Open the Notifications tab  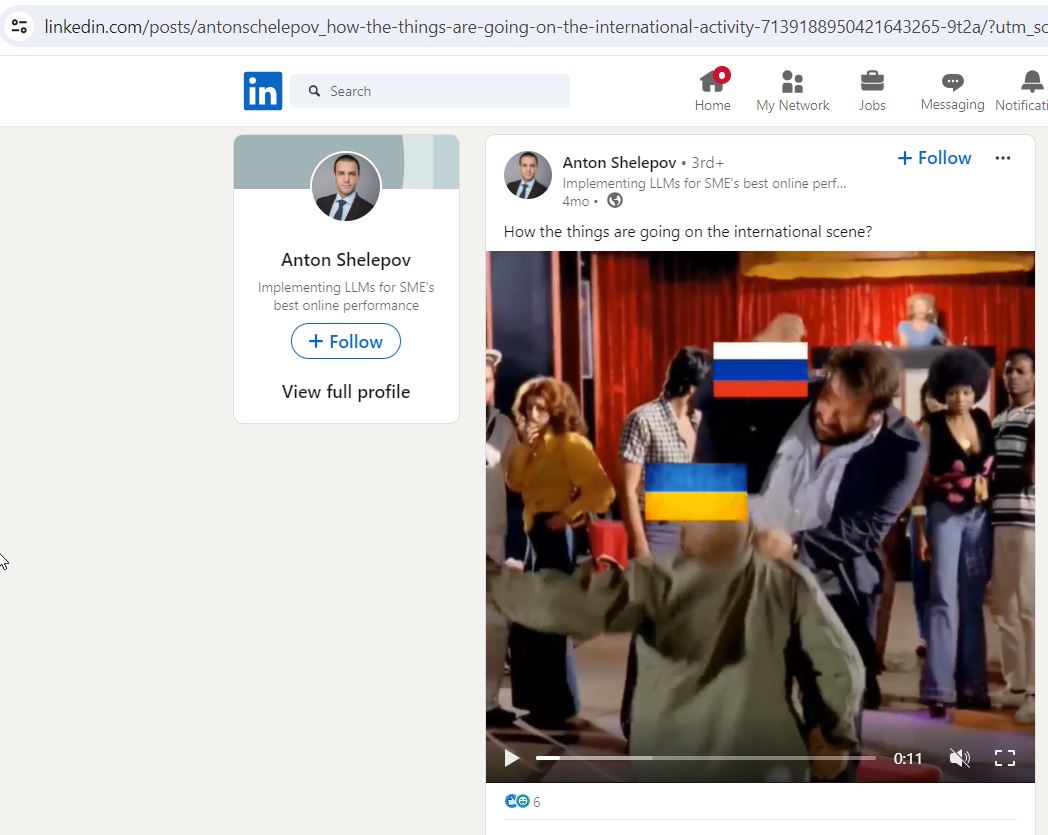point(1021,91)
